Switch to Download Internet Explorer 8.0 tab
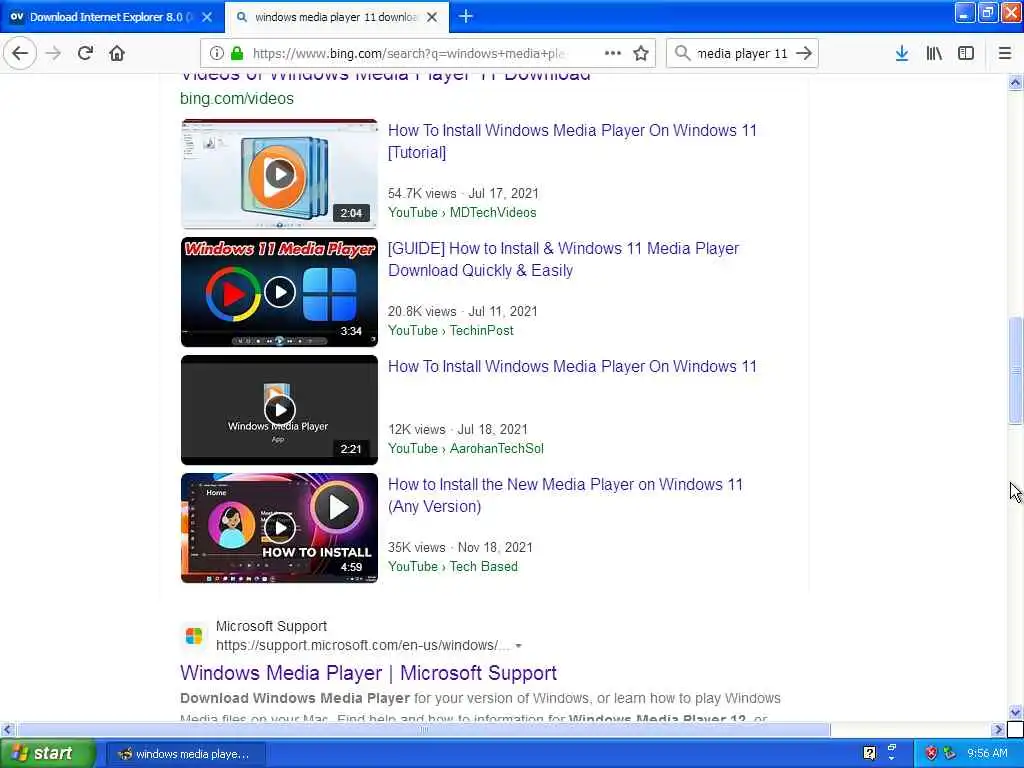This screenshot has width=1024, height=768. point(112,17)
